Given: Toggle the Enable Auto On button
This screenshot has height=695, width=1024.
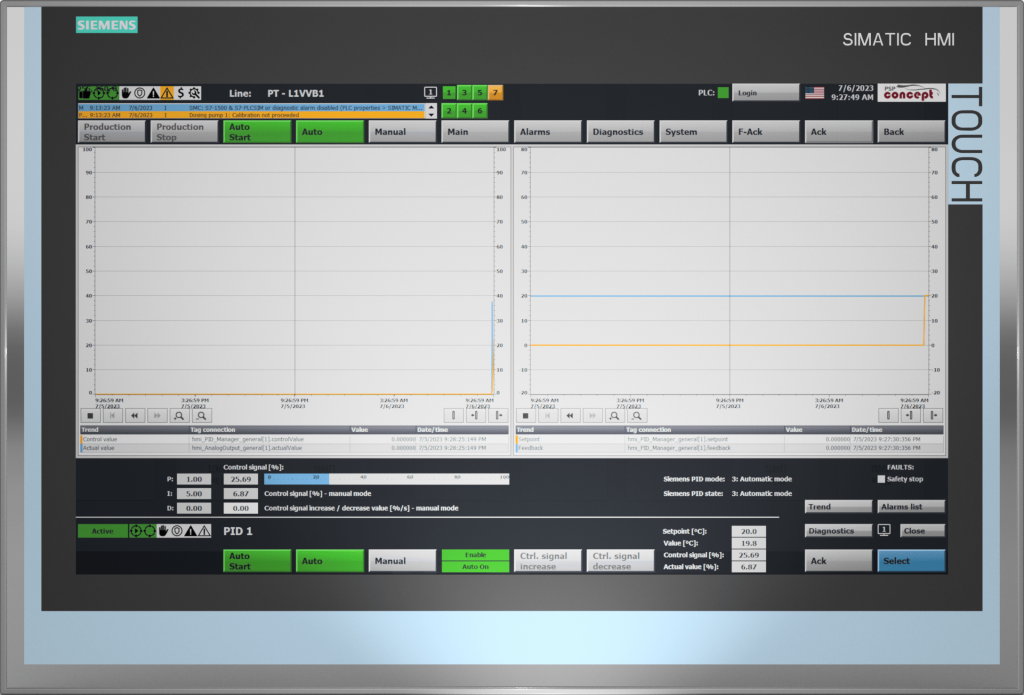Looking at the screenshot, I should (475, 560).
